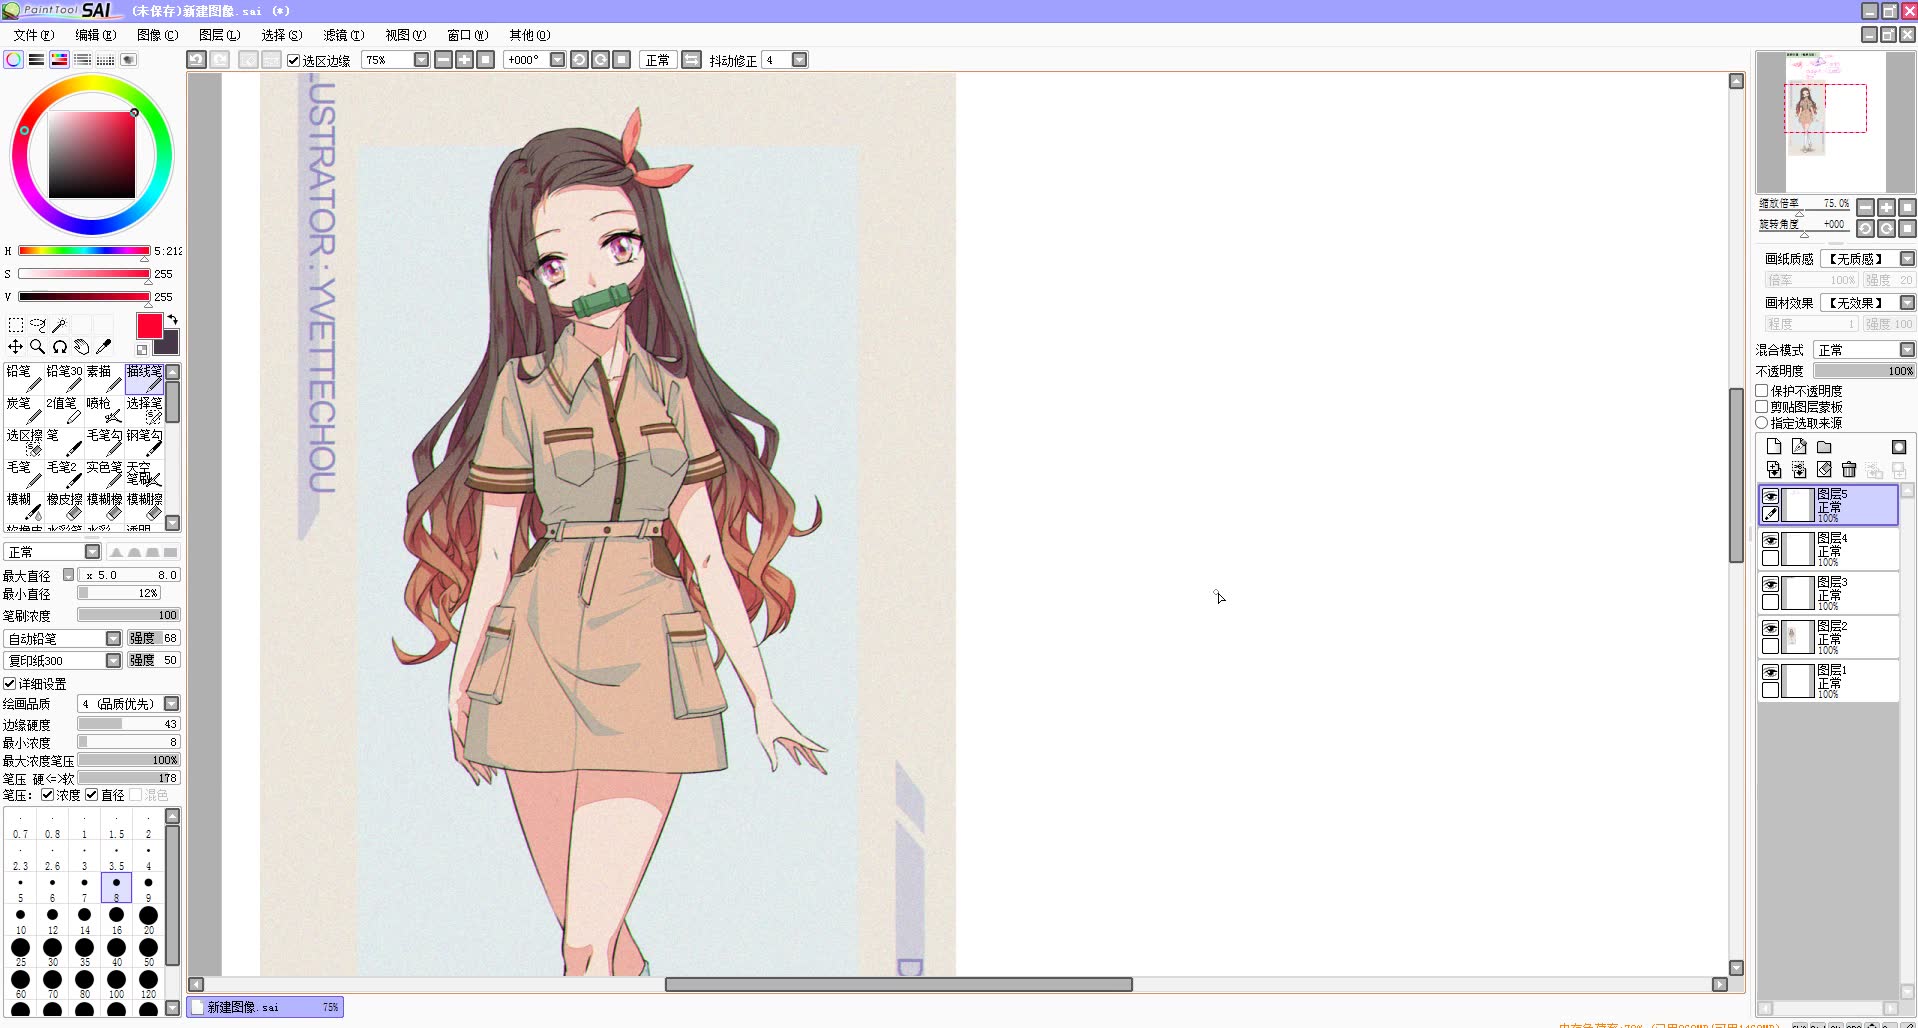Rotate canvas counterclockwise button

pyautogui.click(x=579, y=60)
